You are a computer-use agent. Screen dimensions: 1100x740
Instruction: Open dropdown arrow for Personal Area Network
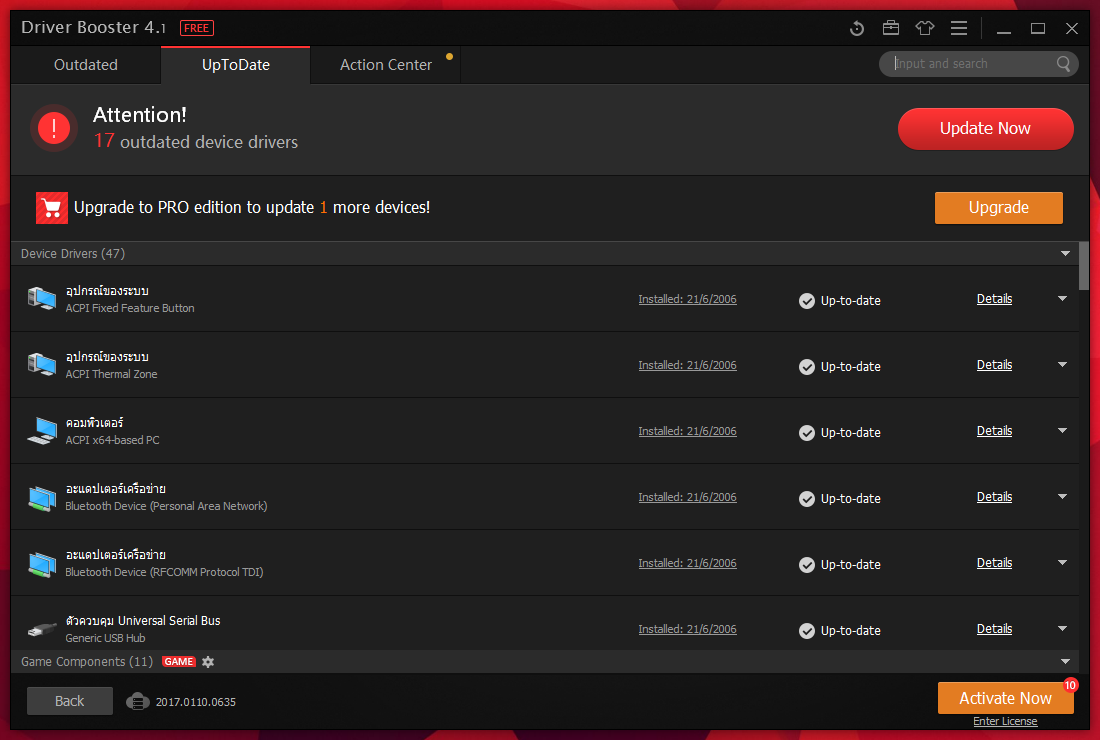click(1062, 497)
